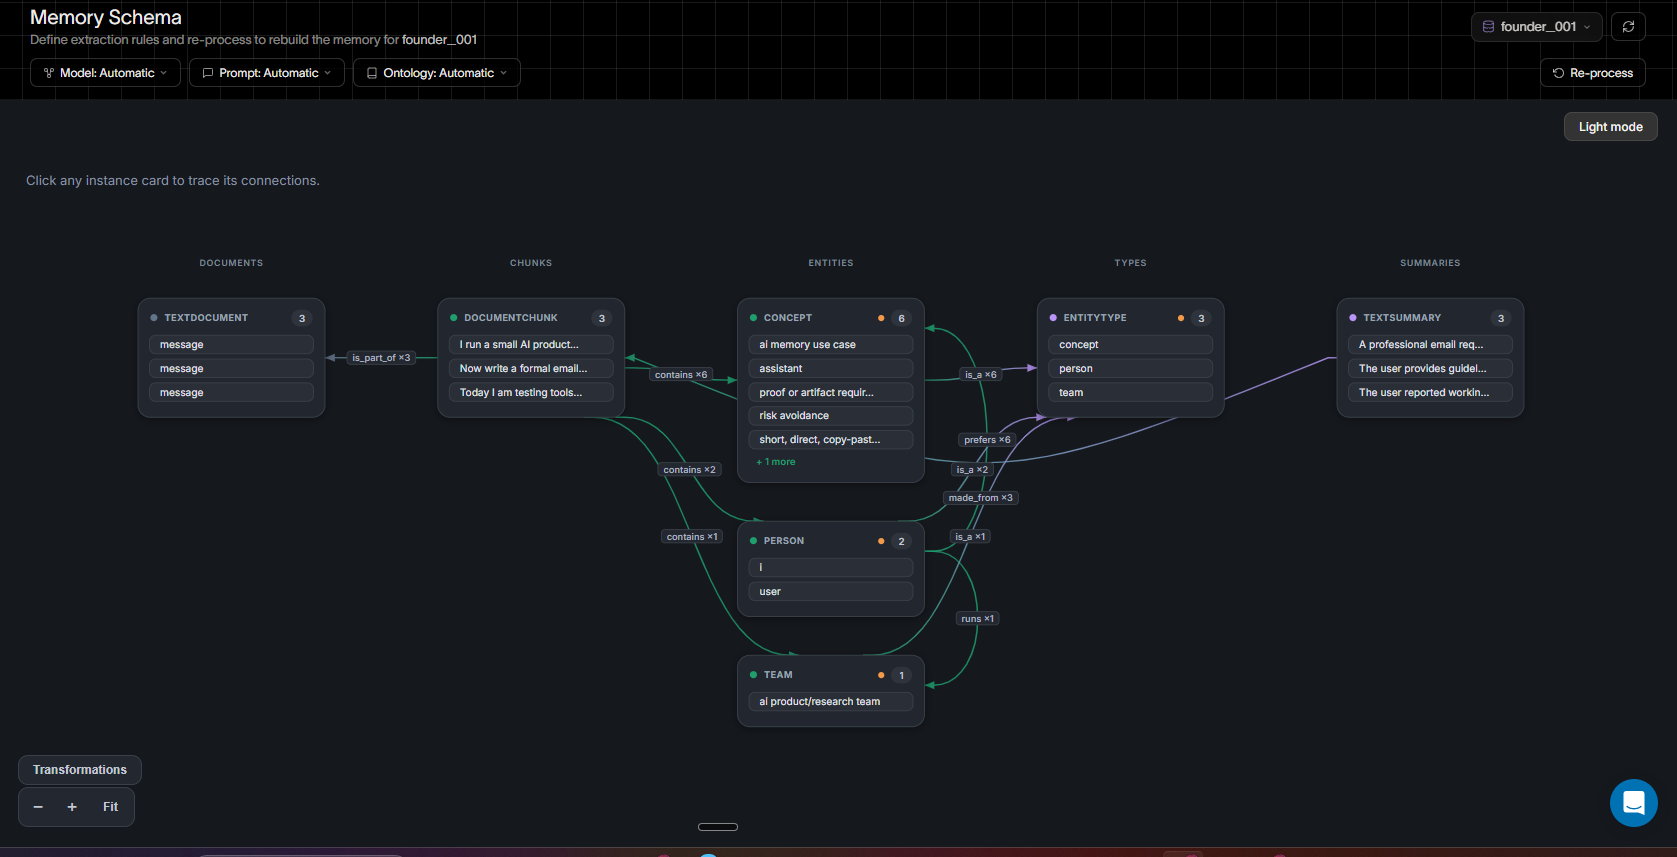Screen dimensions: 1677x857
Task: Zoom out with the minus icon
Action: pos(38,807)
